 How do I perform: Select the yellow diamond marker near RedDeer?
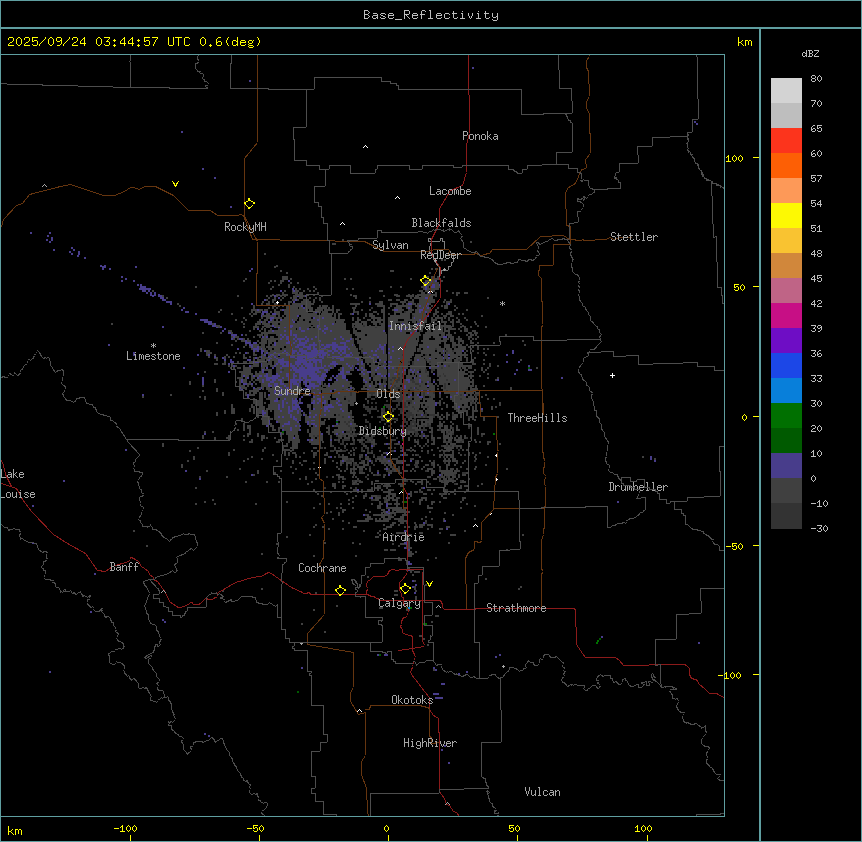(x=425, y=281)
